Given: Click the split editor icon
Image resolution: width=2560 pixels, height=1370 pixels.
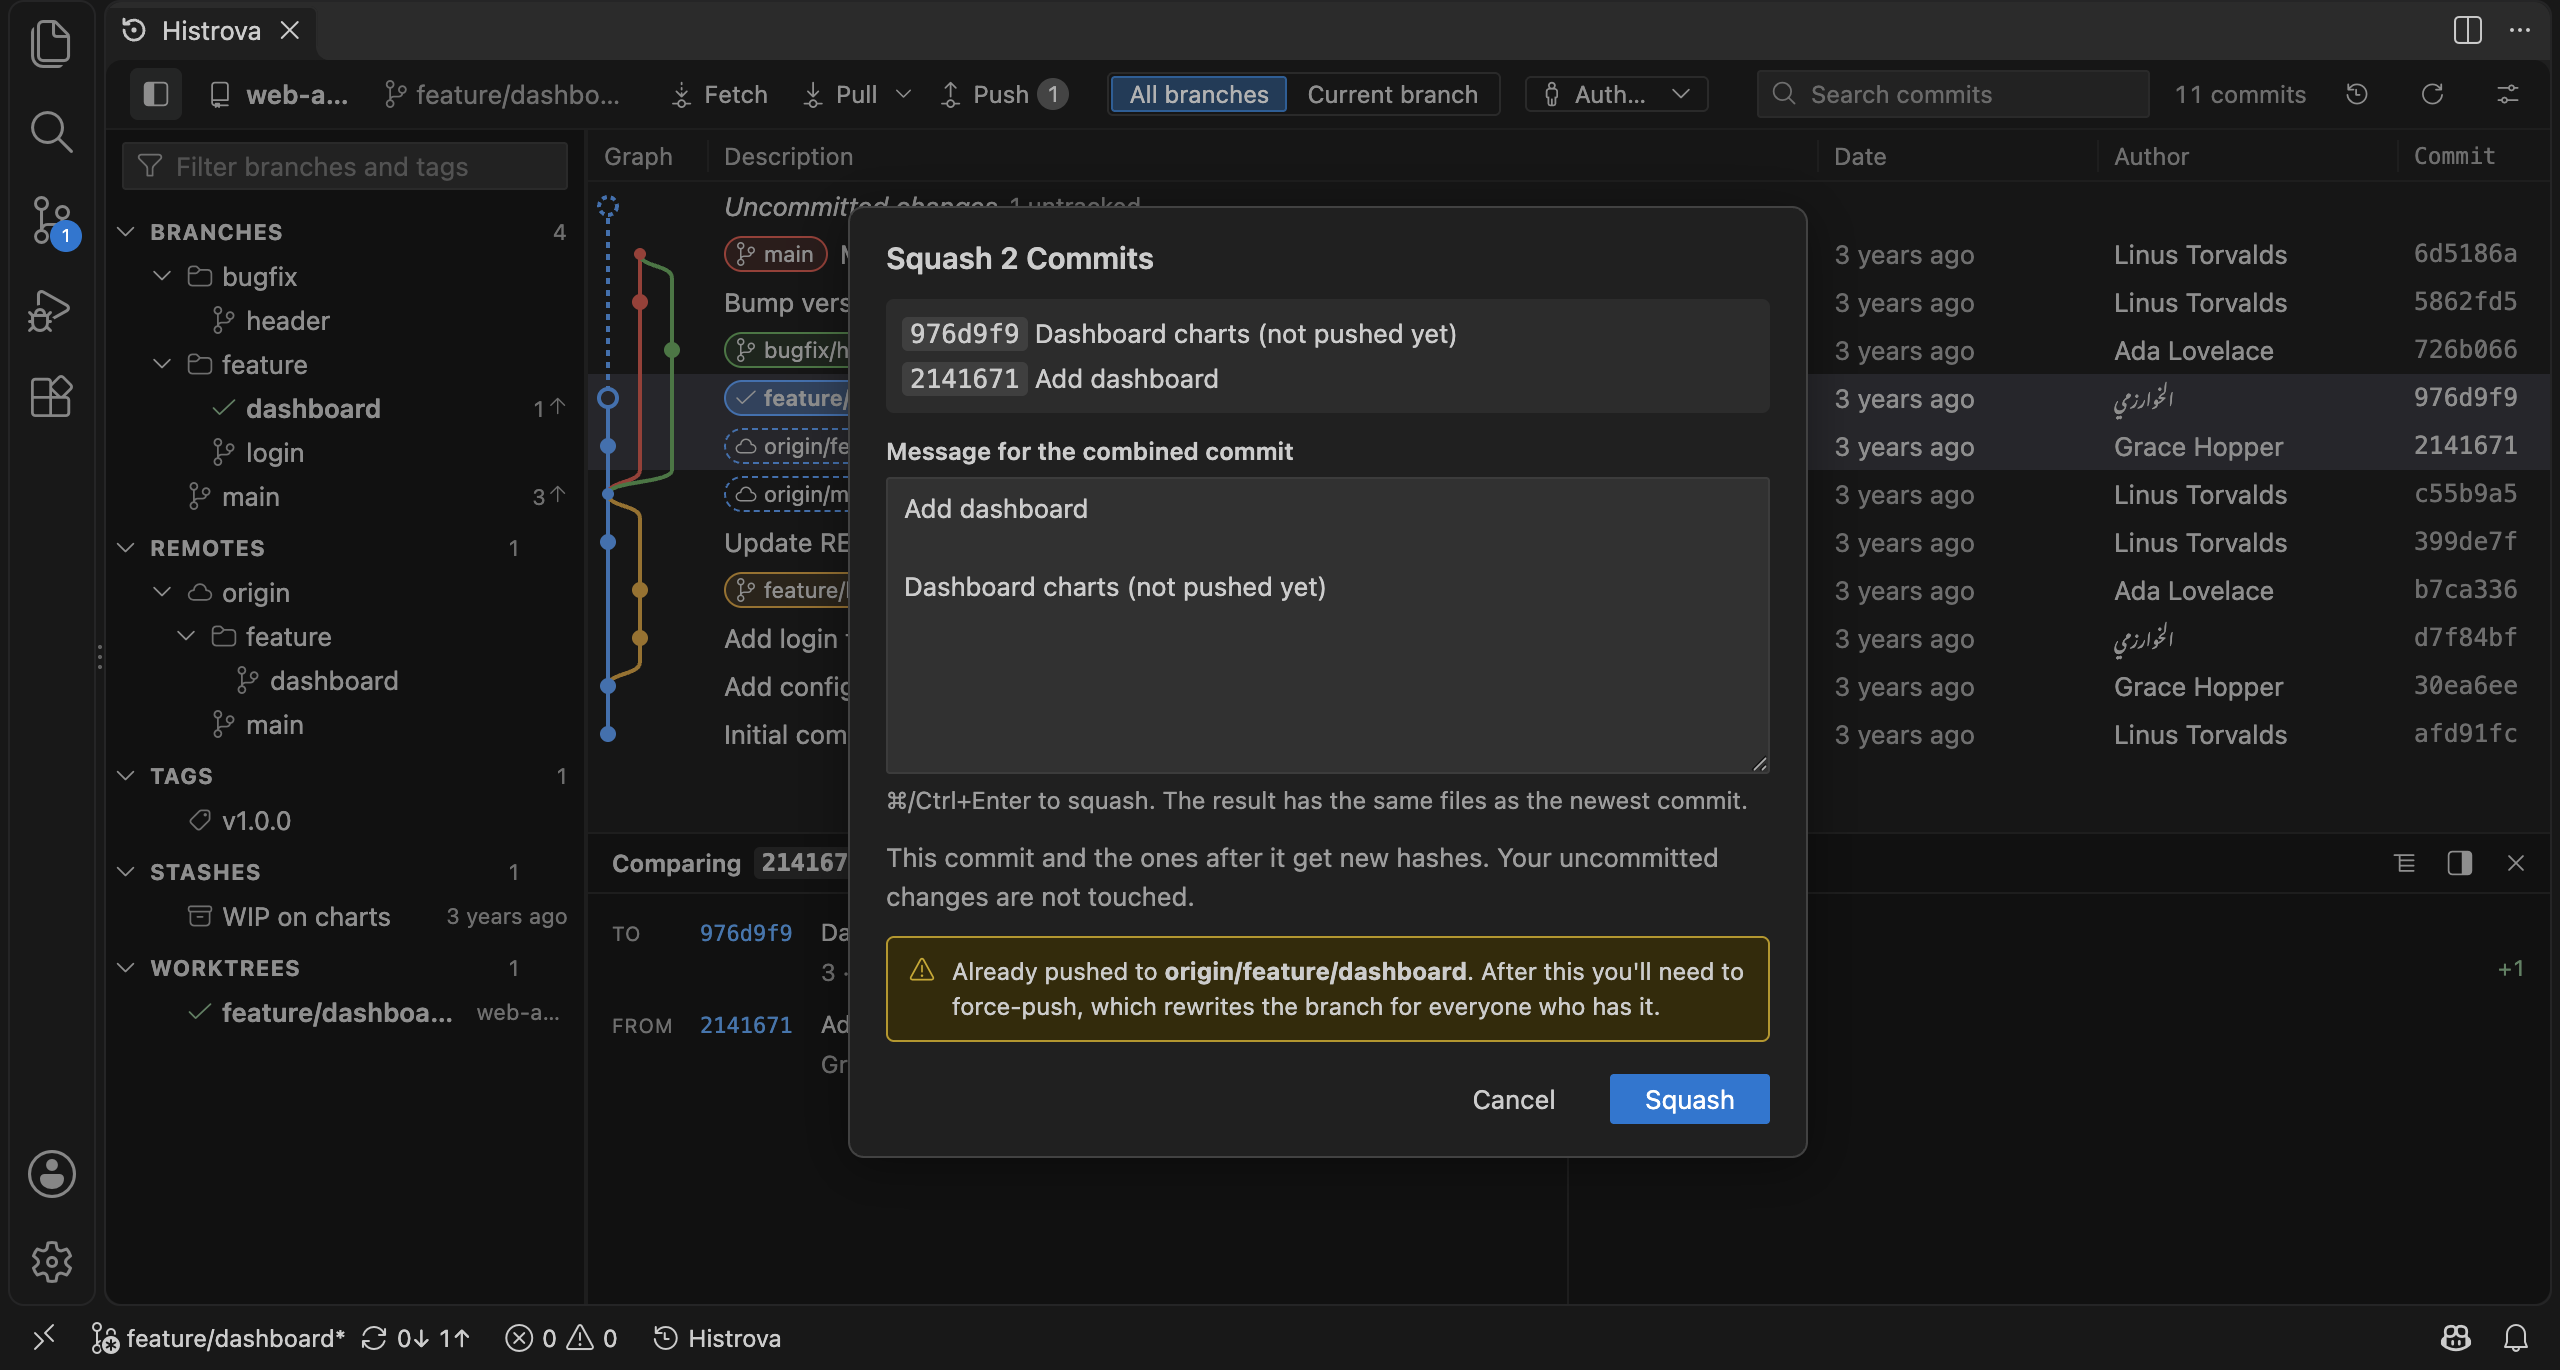Looking at the screenshot, I should pos(2468,30).
